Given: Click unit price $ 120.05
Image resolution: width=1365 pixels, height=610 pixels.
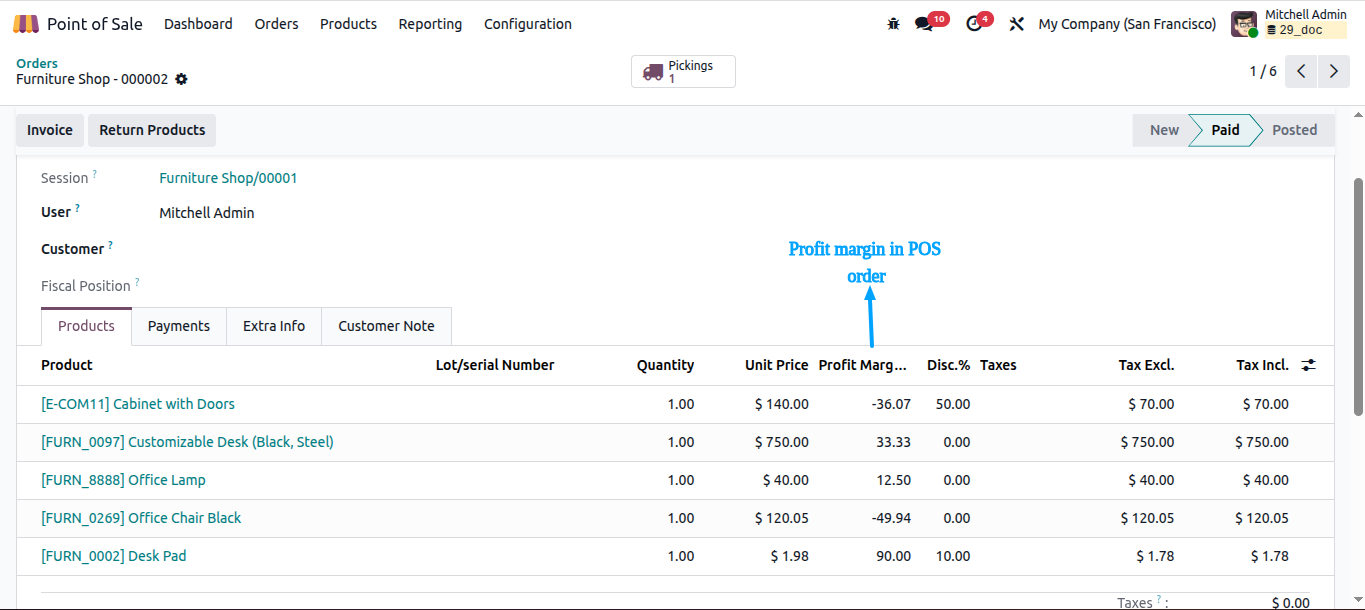Looking at the screenshot, I should click(x=781, y=518).
